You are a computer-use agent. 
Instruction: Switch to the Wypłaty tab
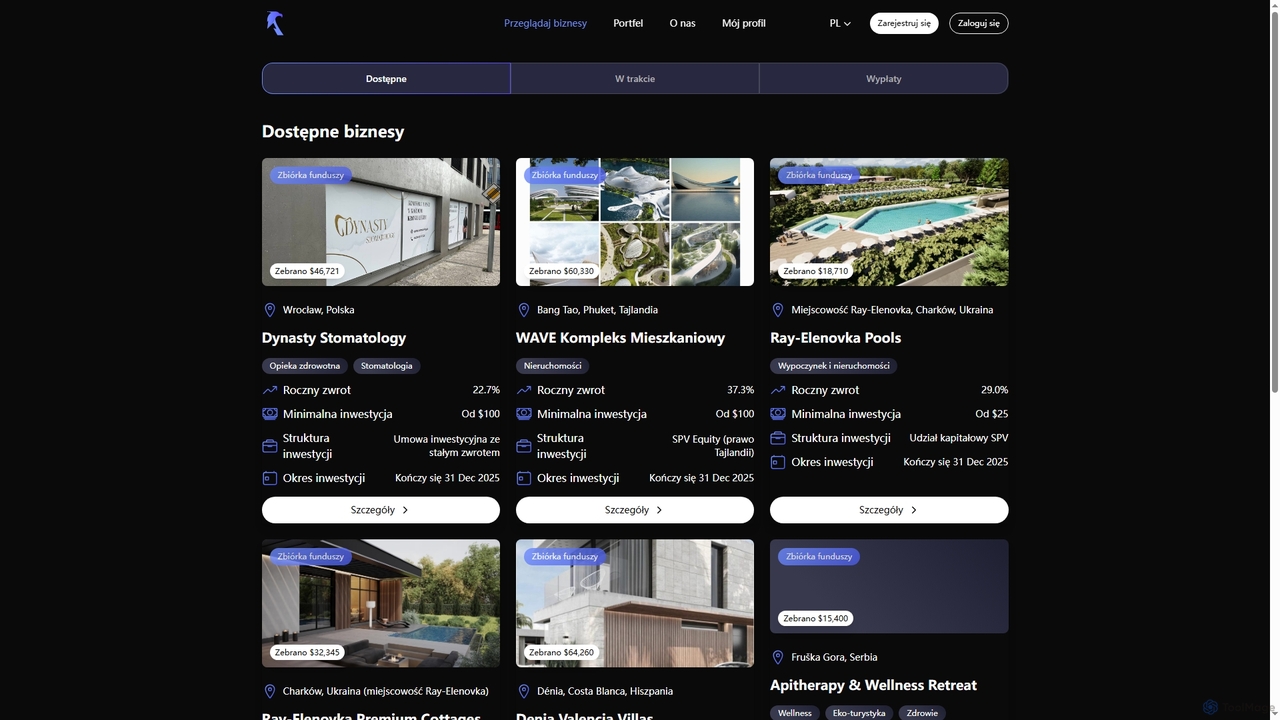pos(884,78)
